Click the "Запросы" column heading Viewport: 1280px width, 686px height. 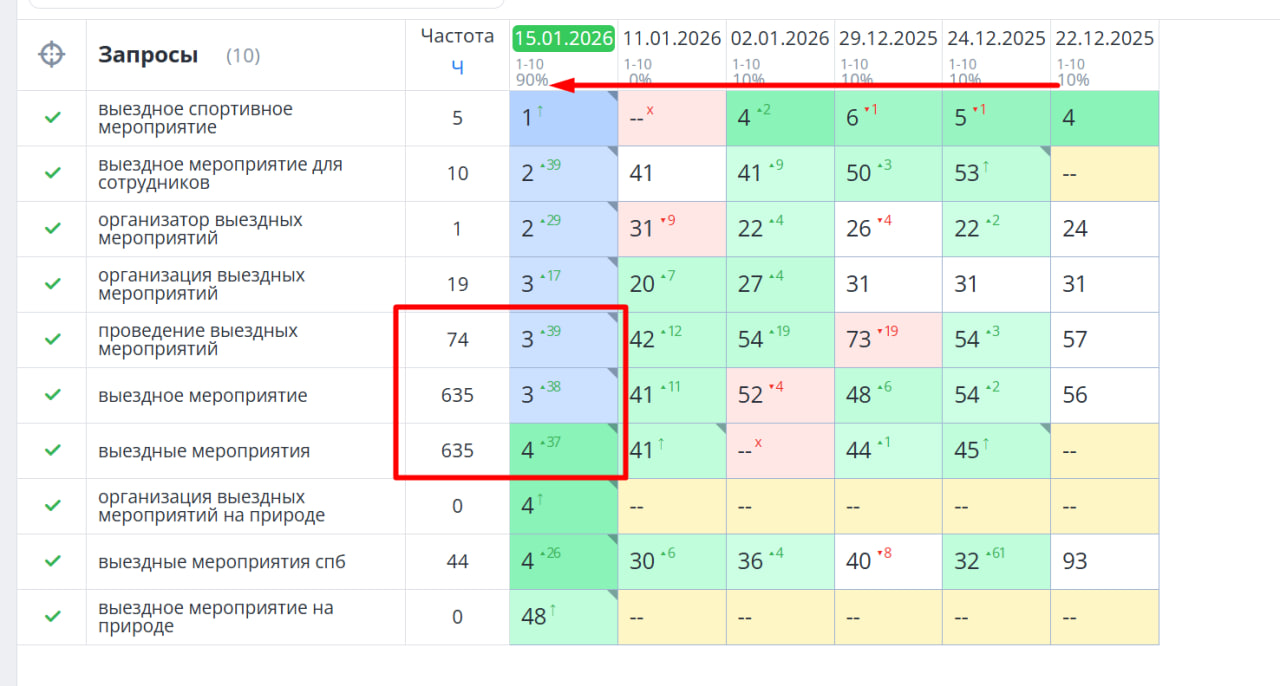click(148, 55)
